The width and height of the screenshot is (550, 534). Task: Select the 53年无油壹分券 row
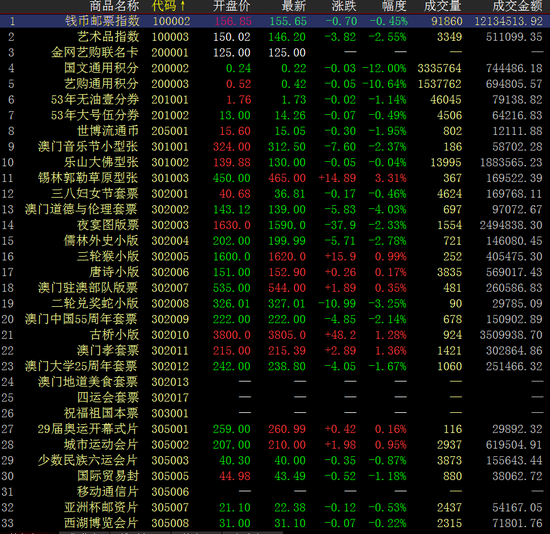pyautogui.click(x=275, y=100)
